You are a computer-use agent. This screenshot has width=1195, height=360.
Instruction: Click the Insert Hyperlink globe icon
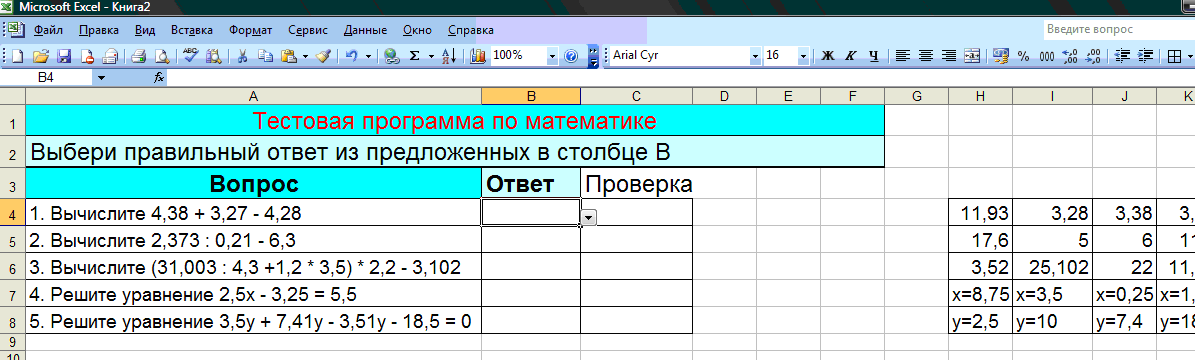click(392, 56)
